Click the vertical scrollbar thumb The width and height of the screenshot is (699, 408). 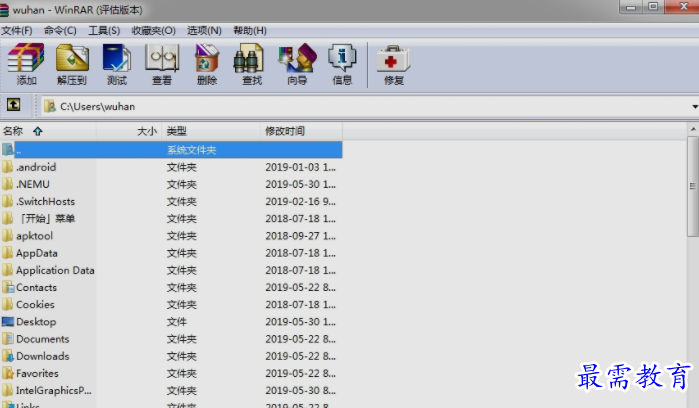click(x=693, y=186)
